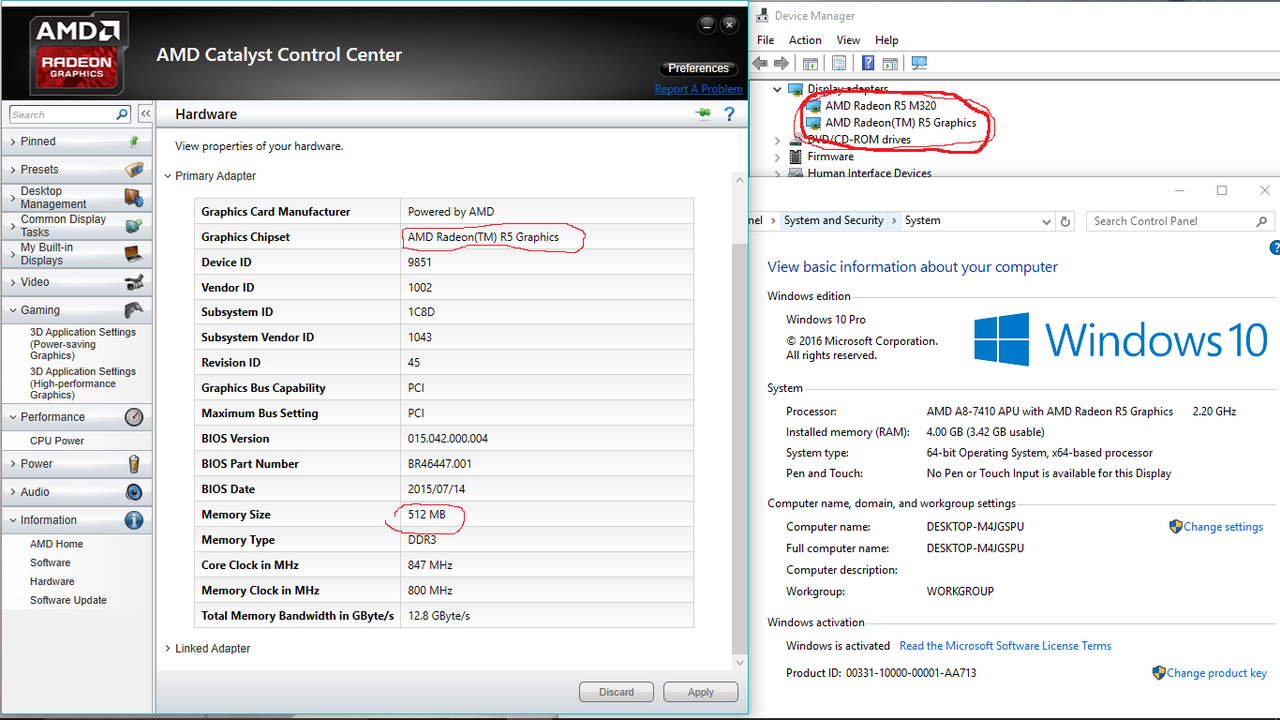This screenshot has width=1280, height=720.
Task: Open AMD Home under Information
Action: (56, 544)
